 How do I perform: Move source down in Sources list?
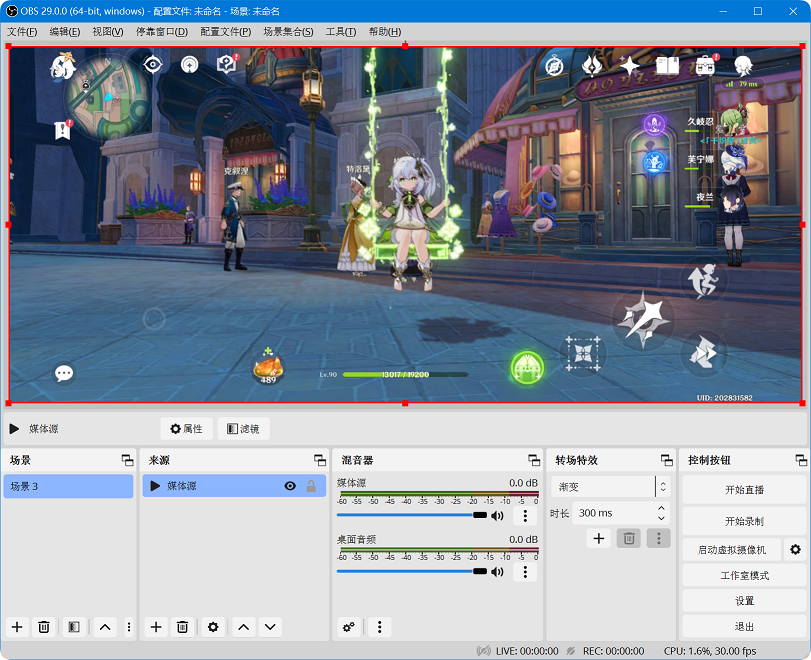271,627
